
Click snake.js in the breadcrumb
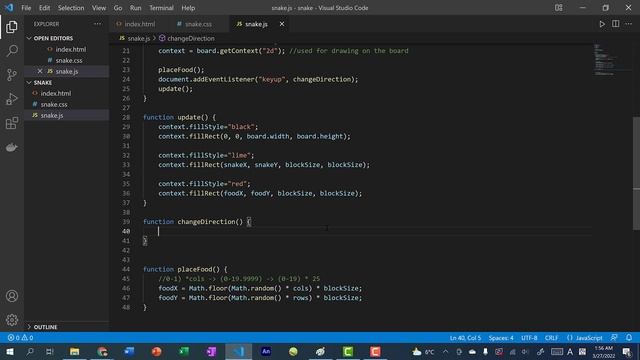click(139, 38)
